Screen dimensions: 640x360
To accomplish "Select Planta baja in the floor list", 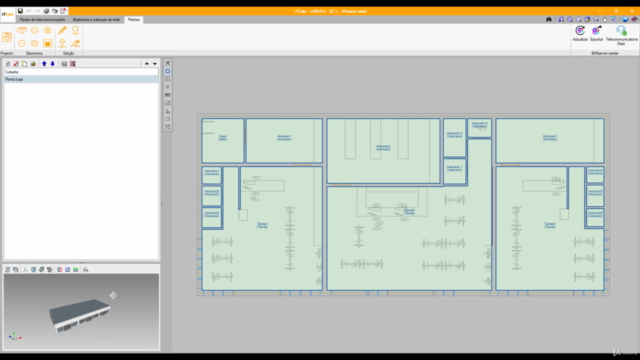I will (81, 79).
